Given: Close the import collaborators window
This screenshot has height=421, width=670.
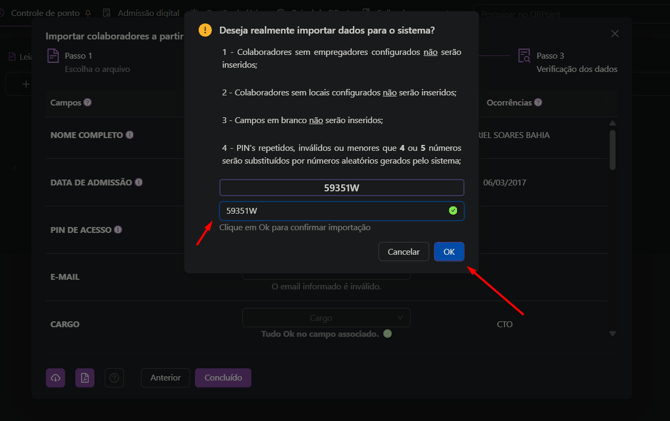Looking at the screenshot, I should [x=615, y=34].
